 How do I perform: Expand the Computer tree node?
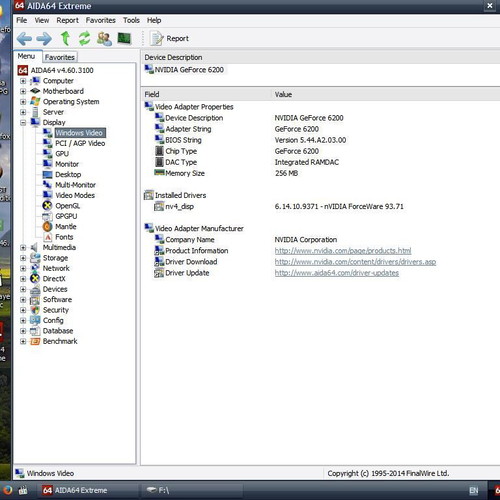(23, 81)
